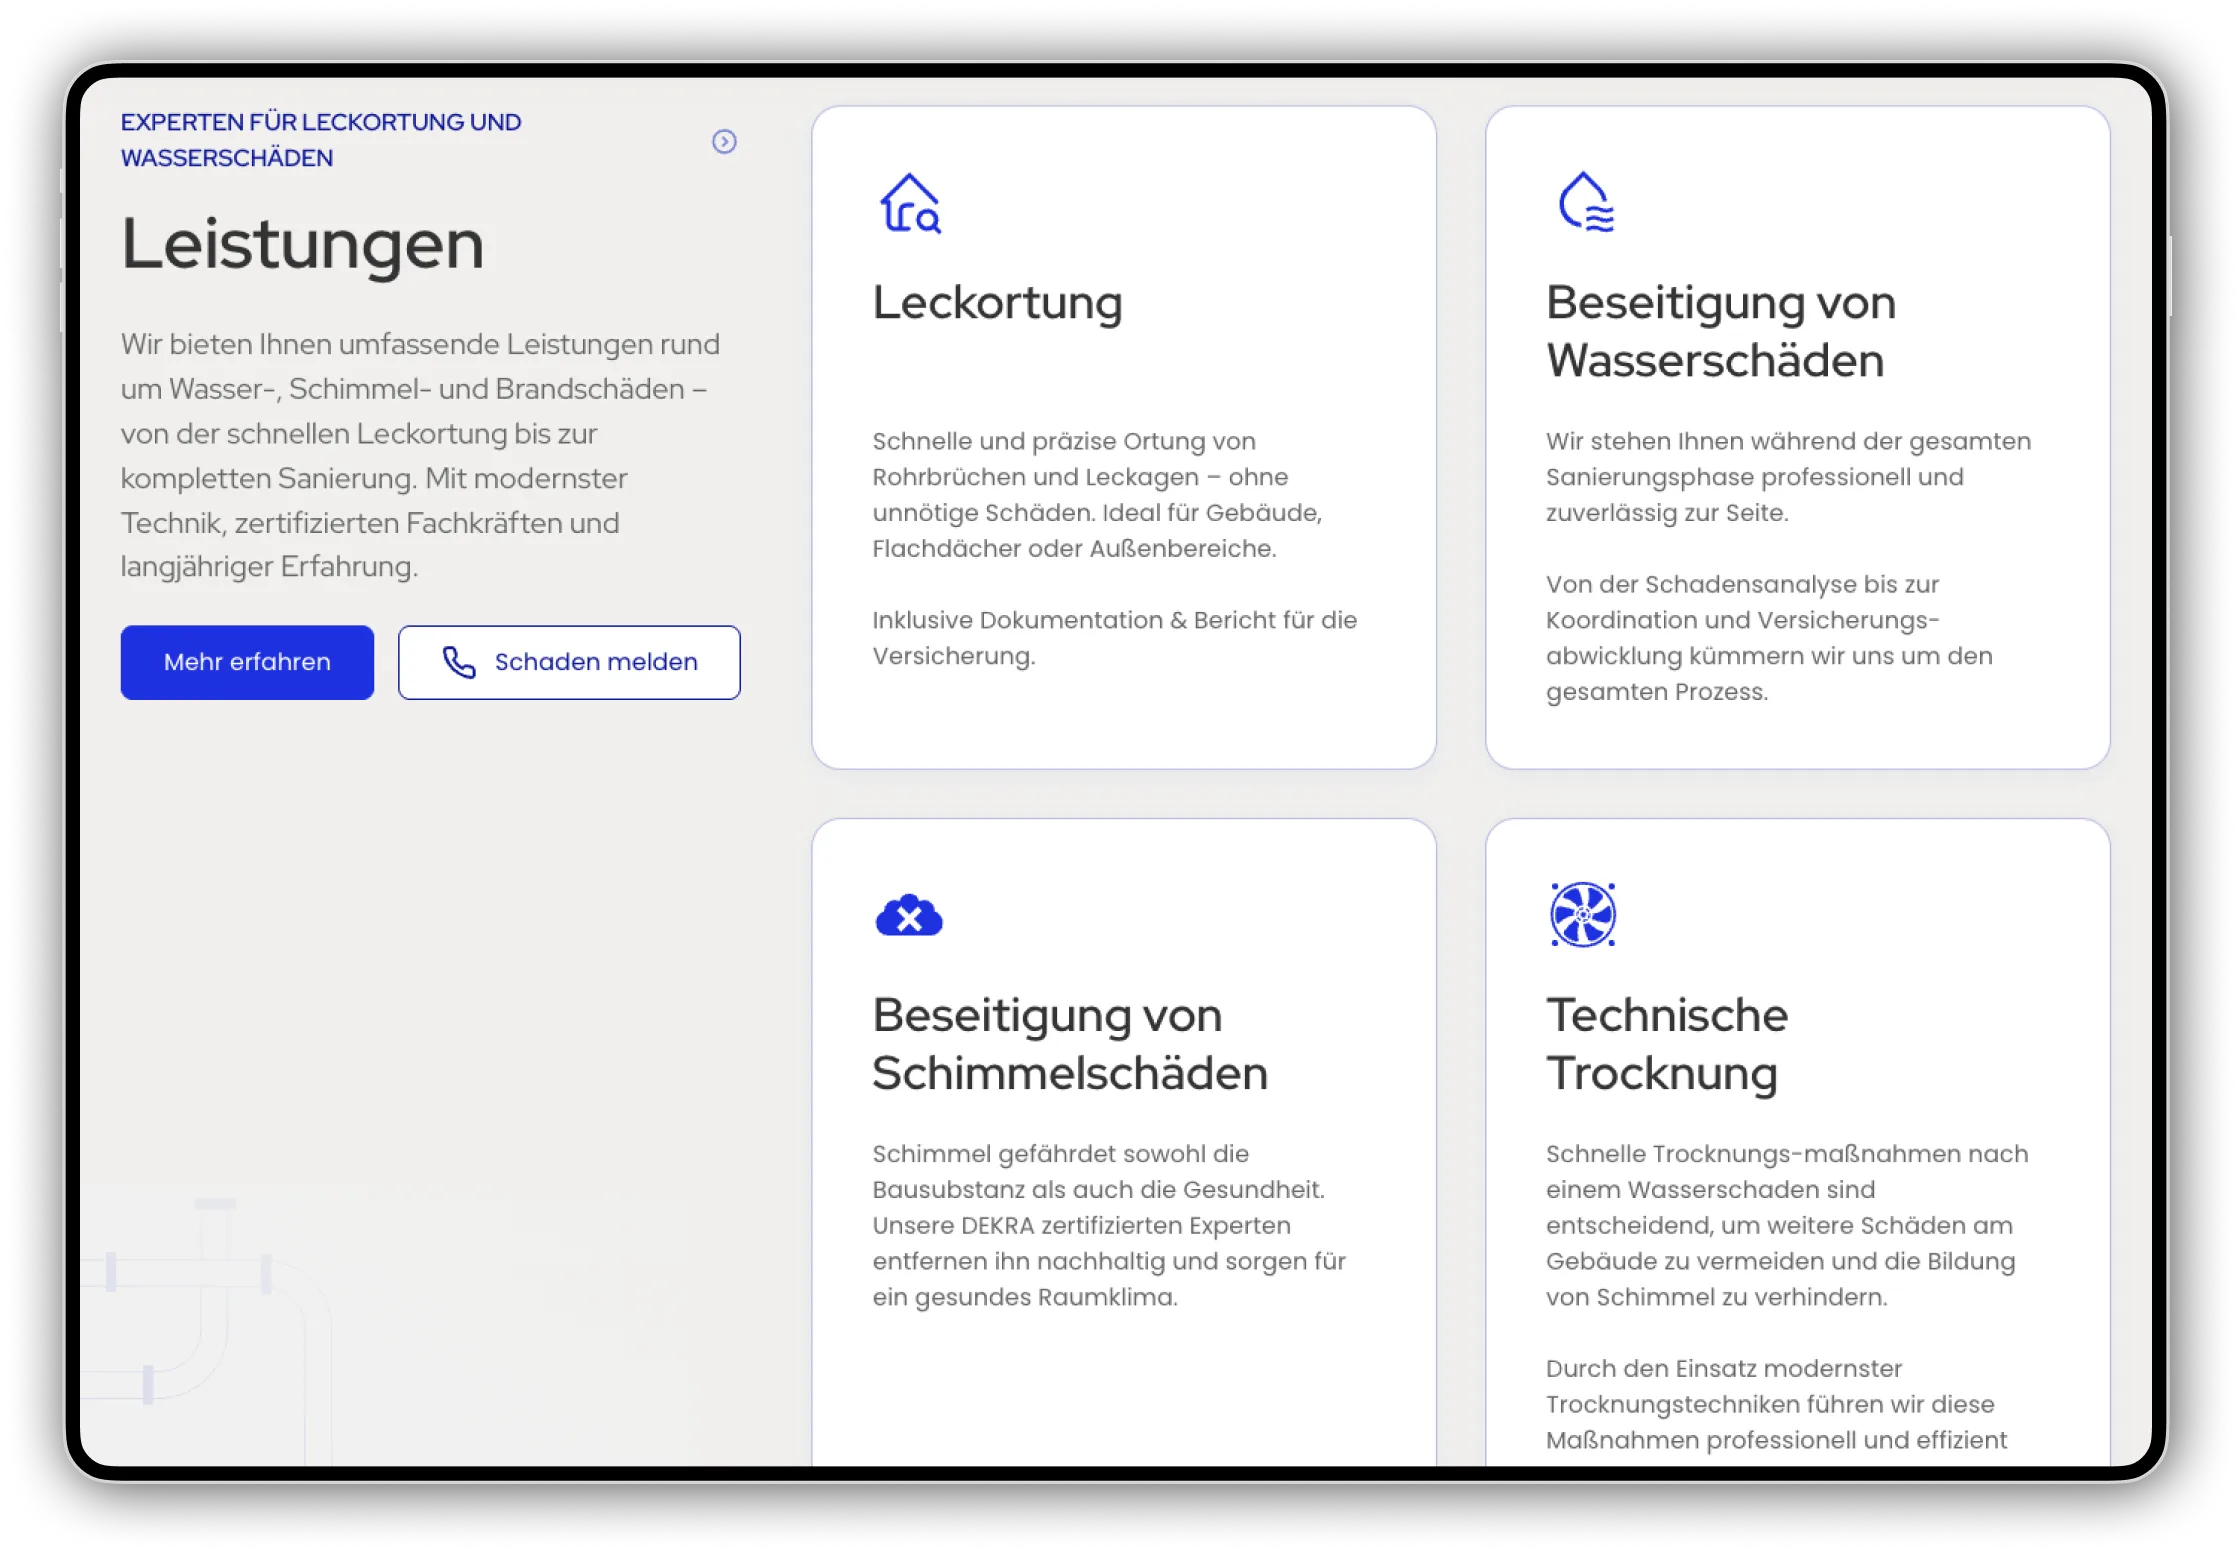Click the DEKRA zertifizierten Experten description text

pyautogui.click(x=1108, y=1225)
